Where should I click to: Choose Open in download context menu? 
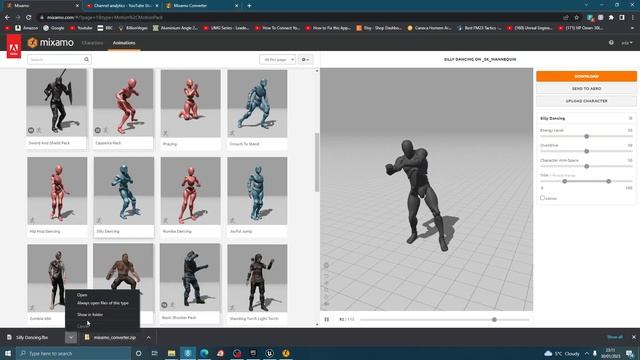(x=82, y=295)
